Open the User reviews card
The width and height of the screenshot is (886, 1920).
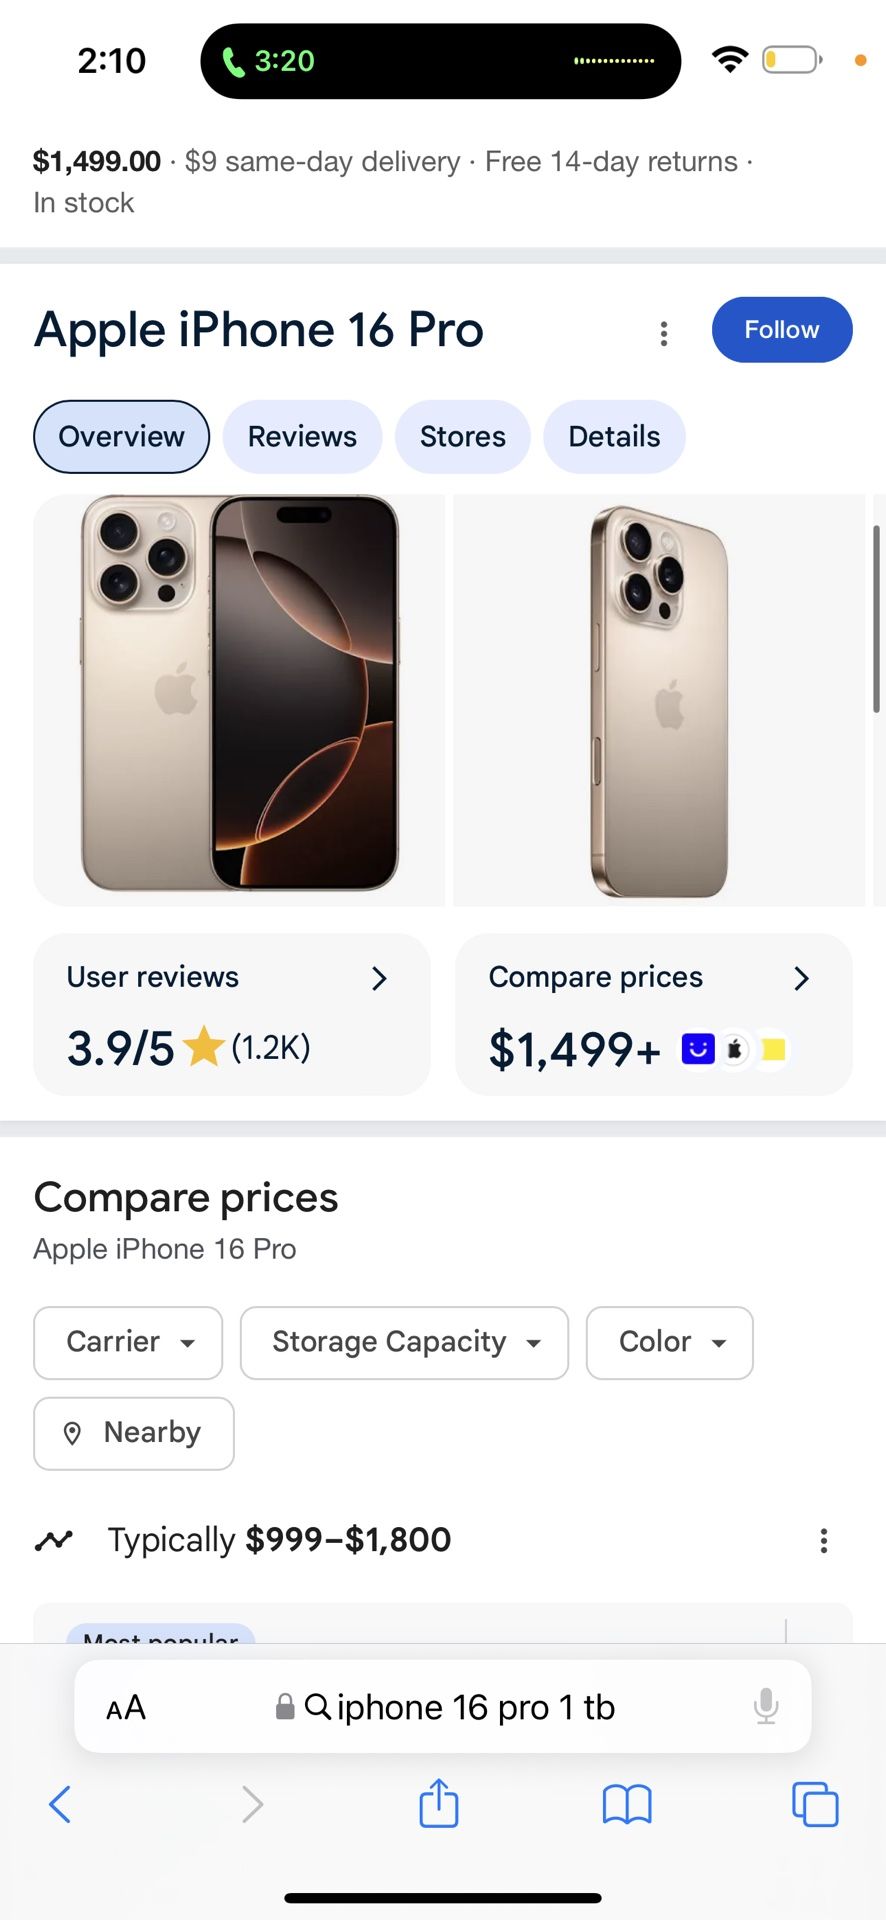pyautogui.click(x=232, y=1014)
